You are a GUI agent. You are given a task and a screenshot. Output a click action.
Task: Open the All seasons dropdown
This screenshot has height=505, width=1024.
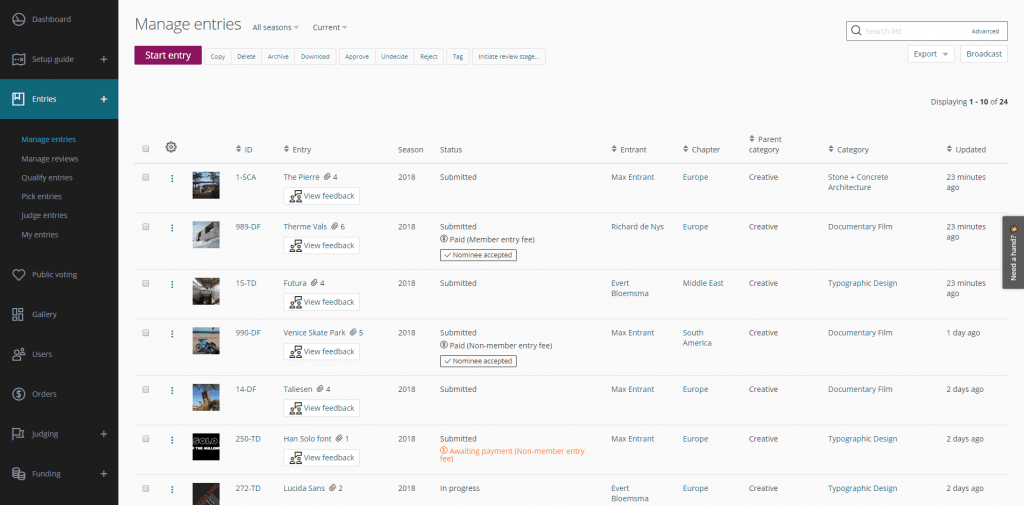tap(275, 28)
